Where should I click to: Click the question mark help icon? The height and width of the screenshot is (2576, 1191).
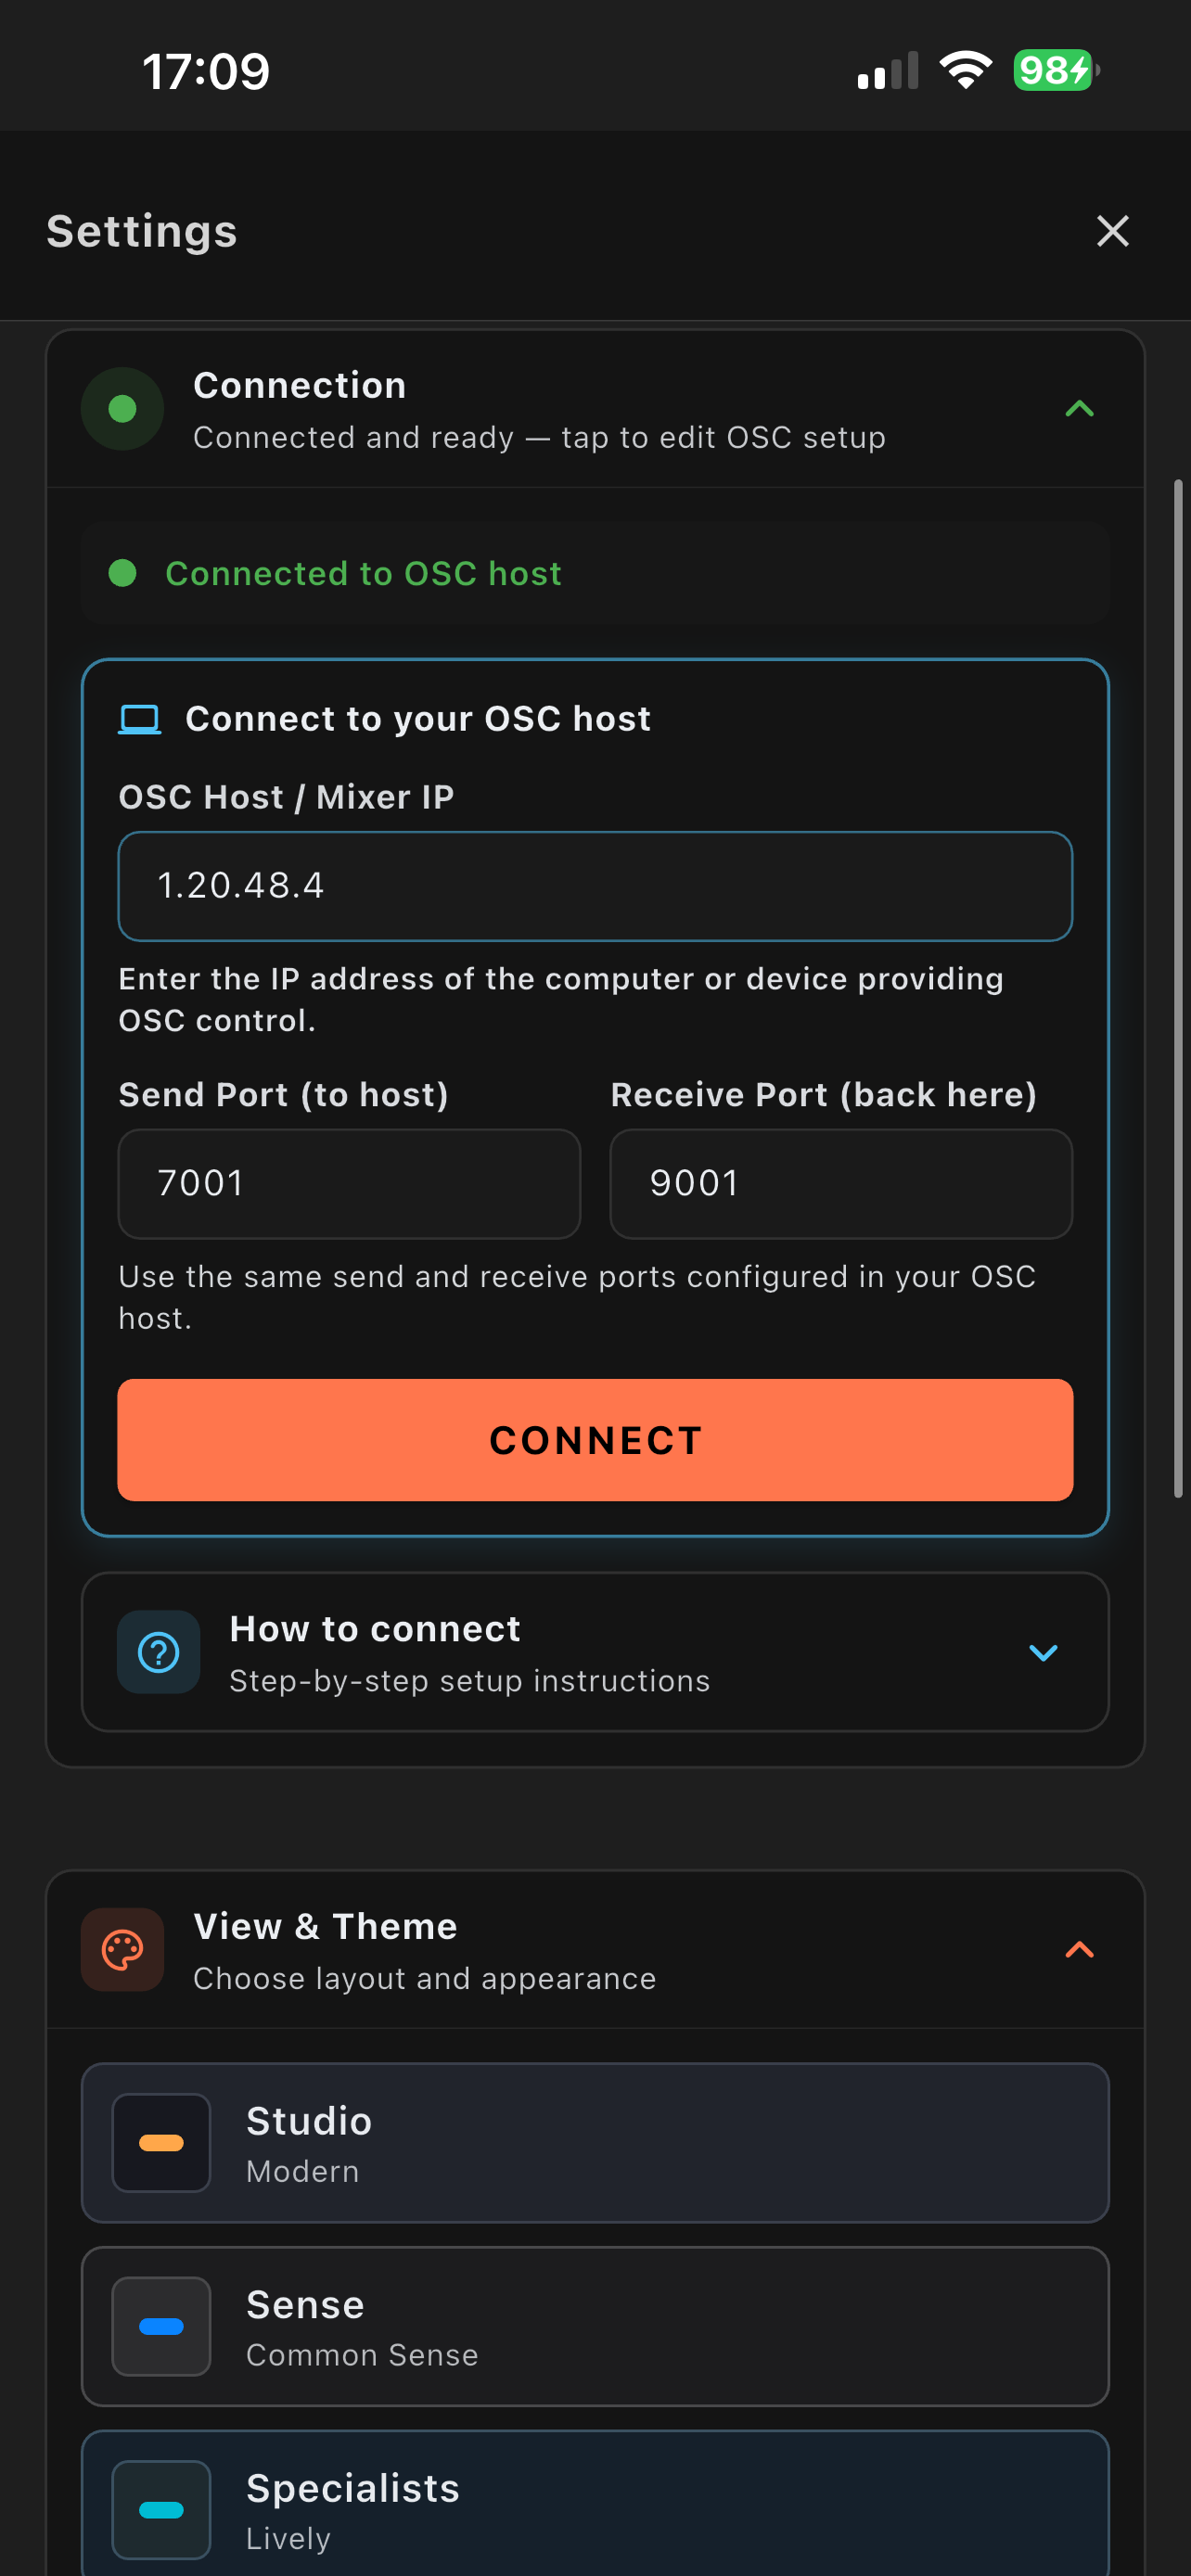[x=158, y=1652]
